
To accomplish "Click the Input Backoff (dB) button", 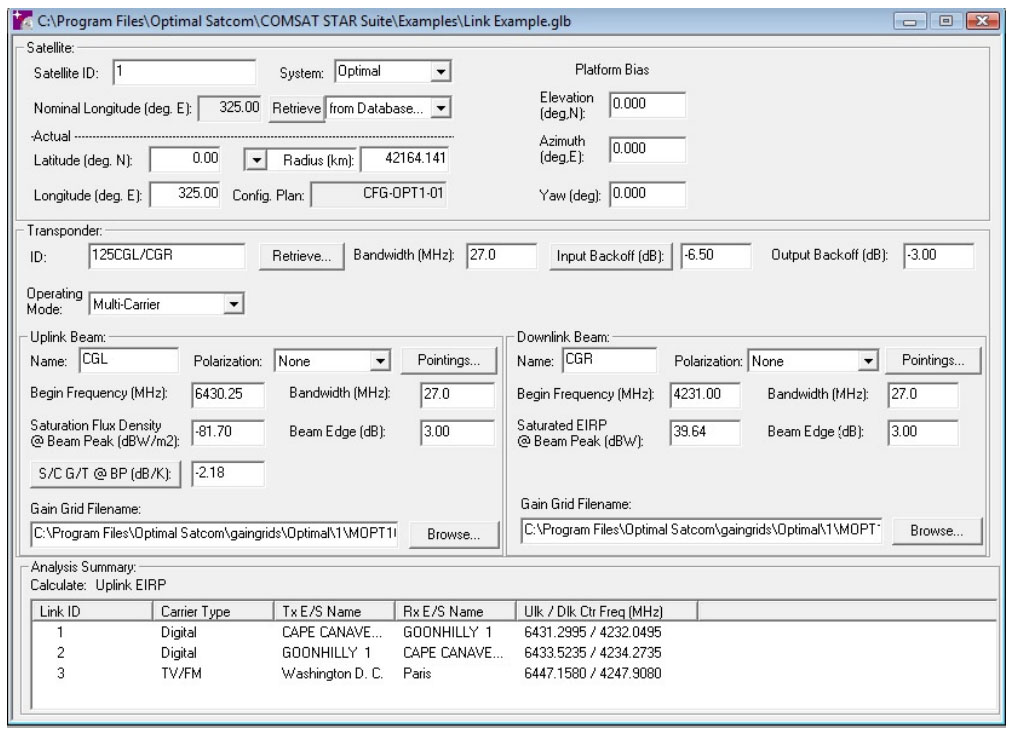I will pyautogui.click(x=611, y=256).
